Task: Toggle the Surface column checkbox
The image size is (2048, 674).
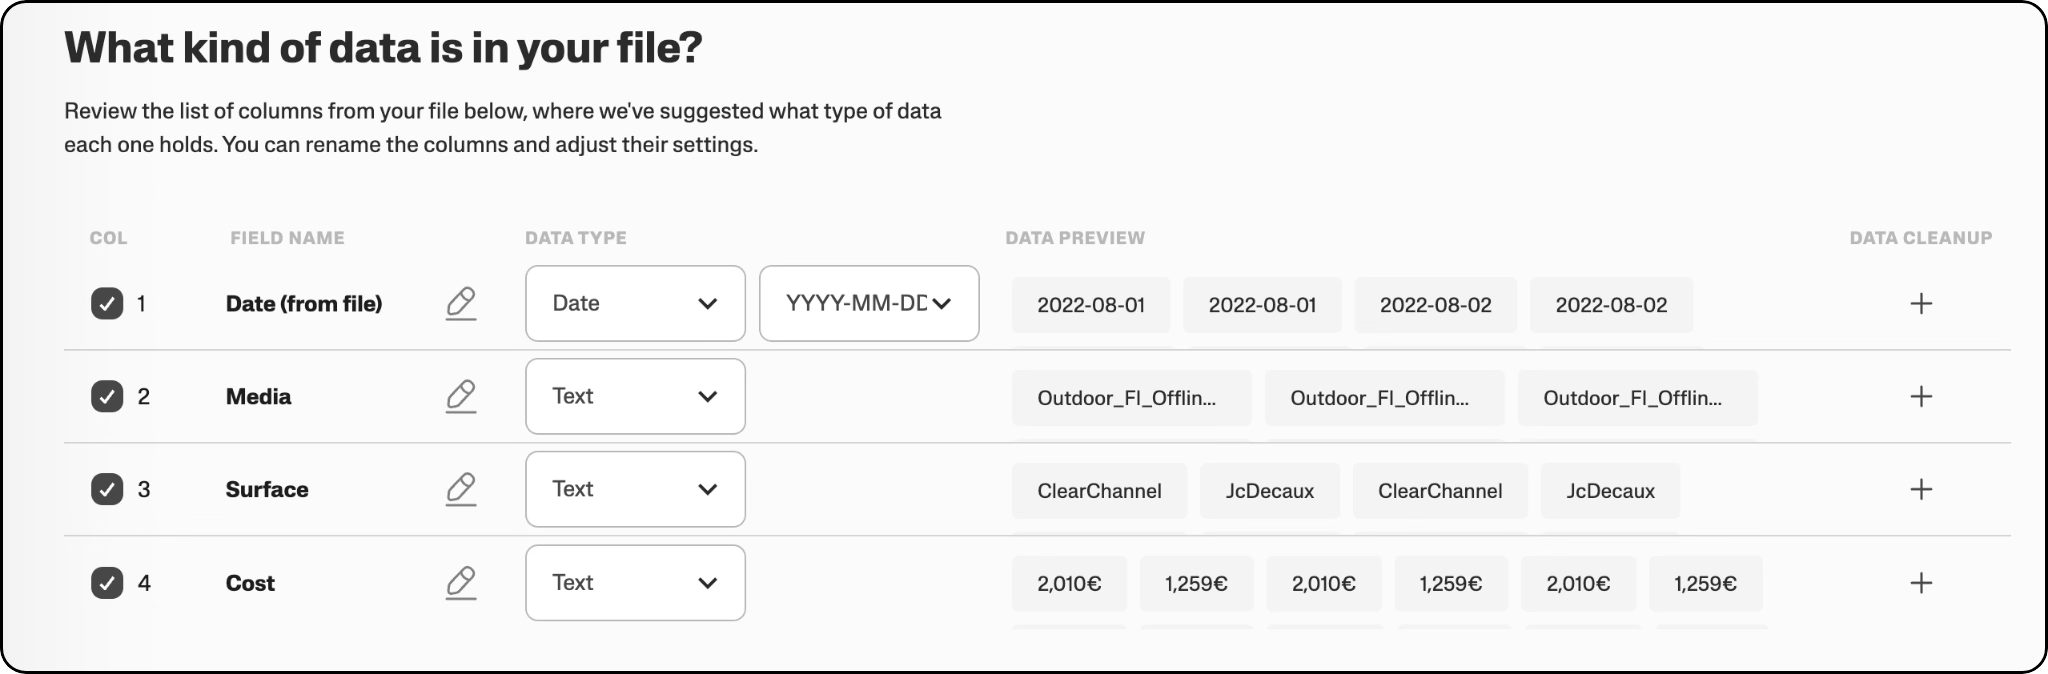Action: (x=107, y=489)
